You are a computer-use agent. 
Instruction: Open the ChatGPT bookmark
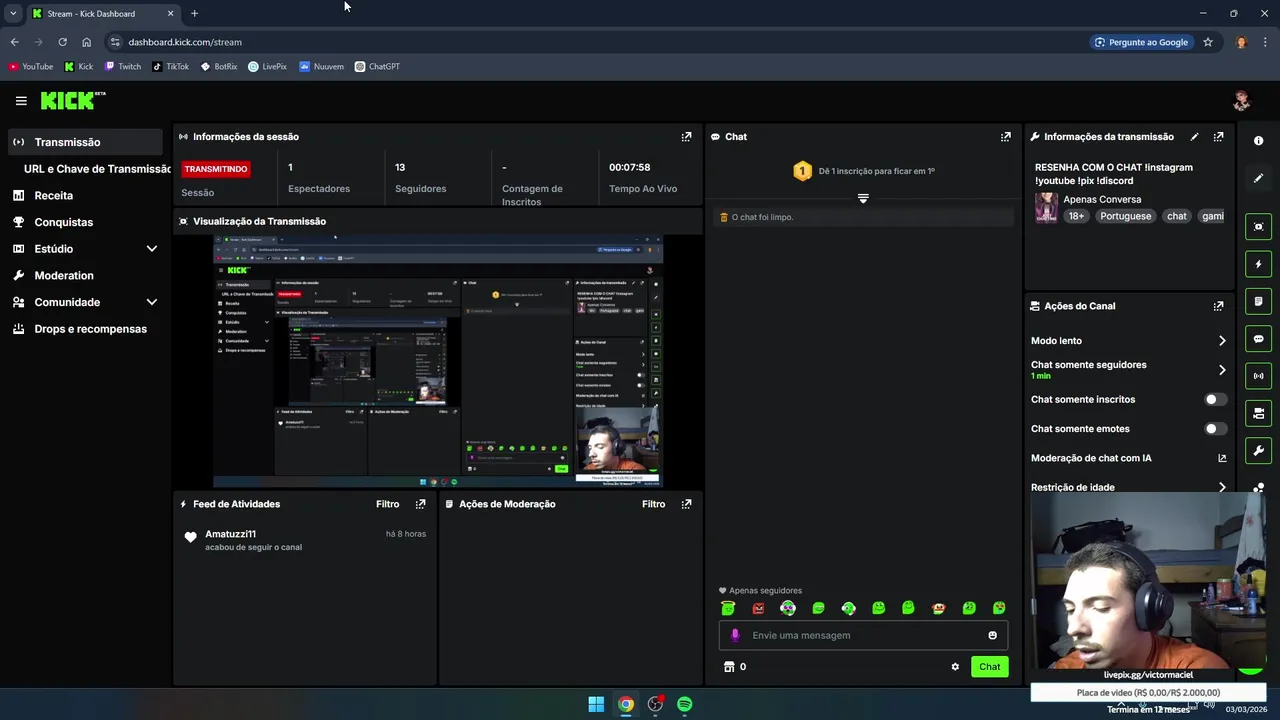[x=377, y=67]
